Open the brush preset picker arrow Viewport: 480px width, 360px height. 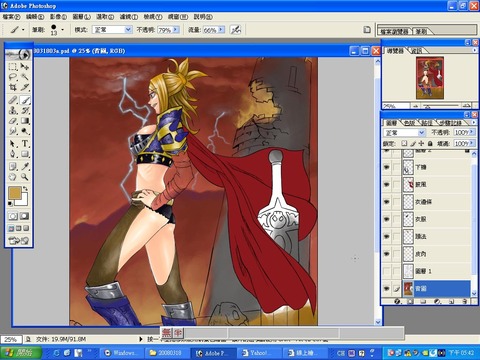62,30
